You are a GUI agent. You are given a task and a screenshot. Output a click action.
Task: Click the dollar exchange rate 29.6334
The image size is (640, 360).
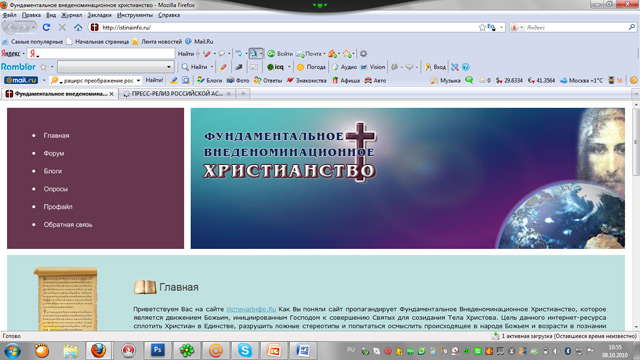point(509,80)
